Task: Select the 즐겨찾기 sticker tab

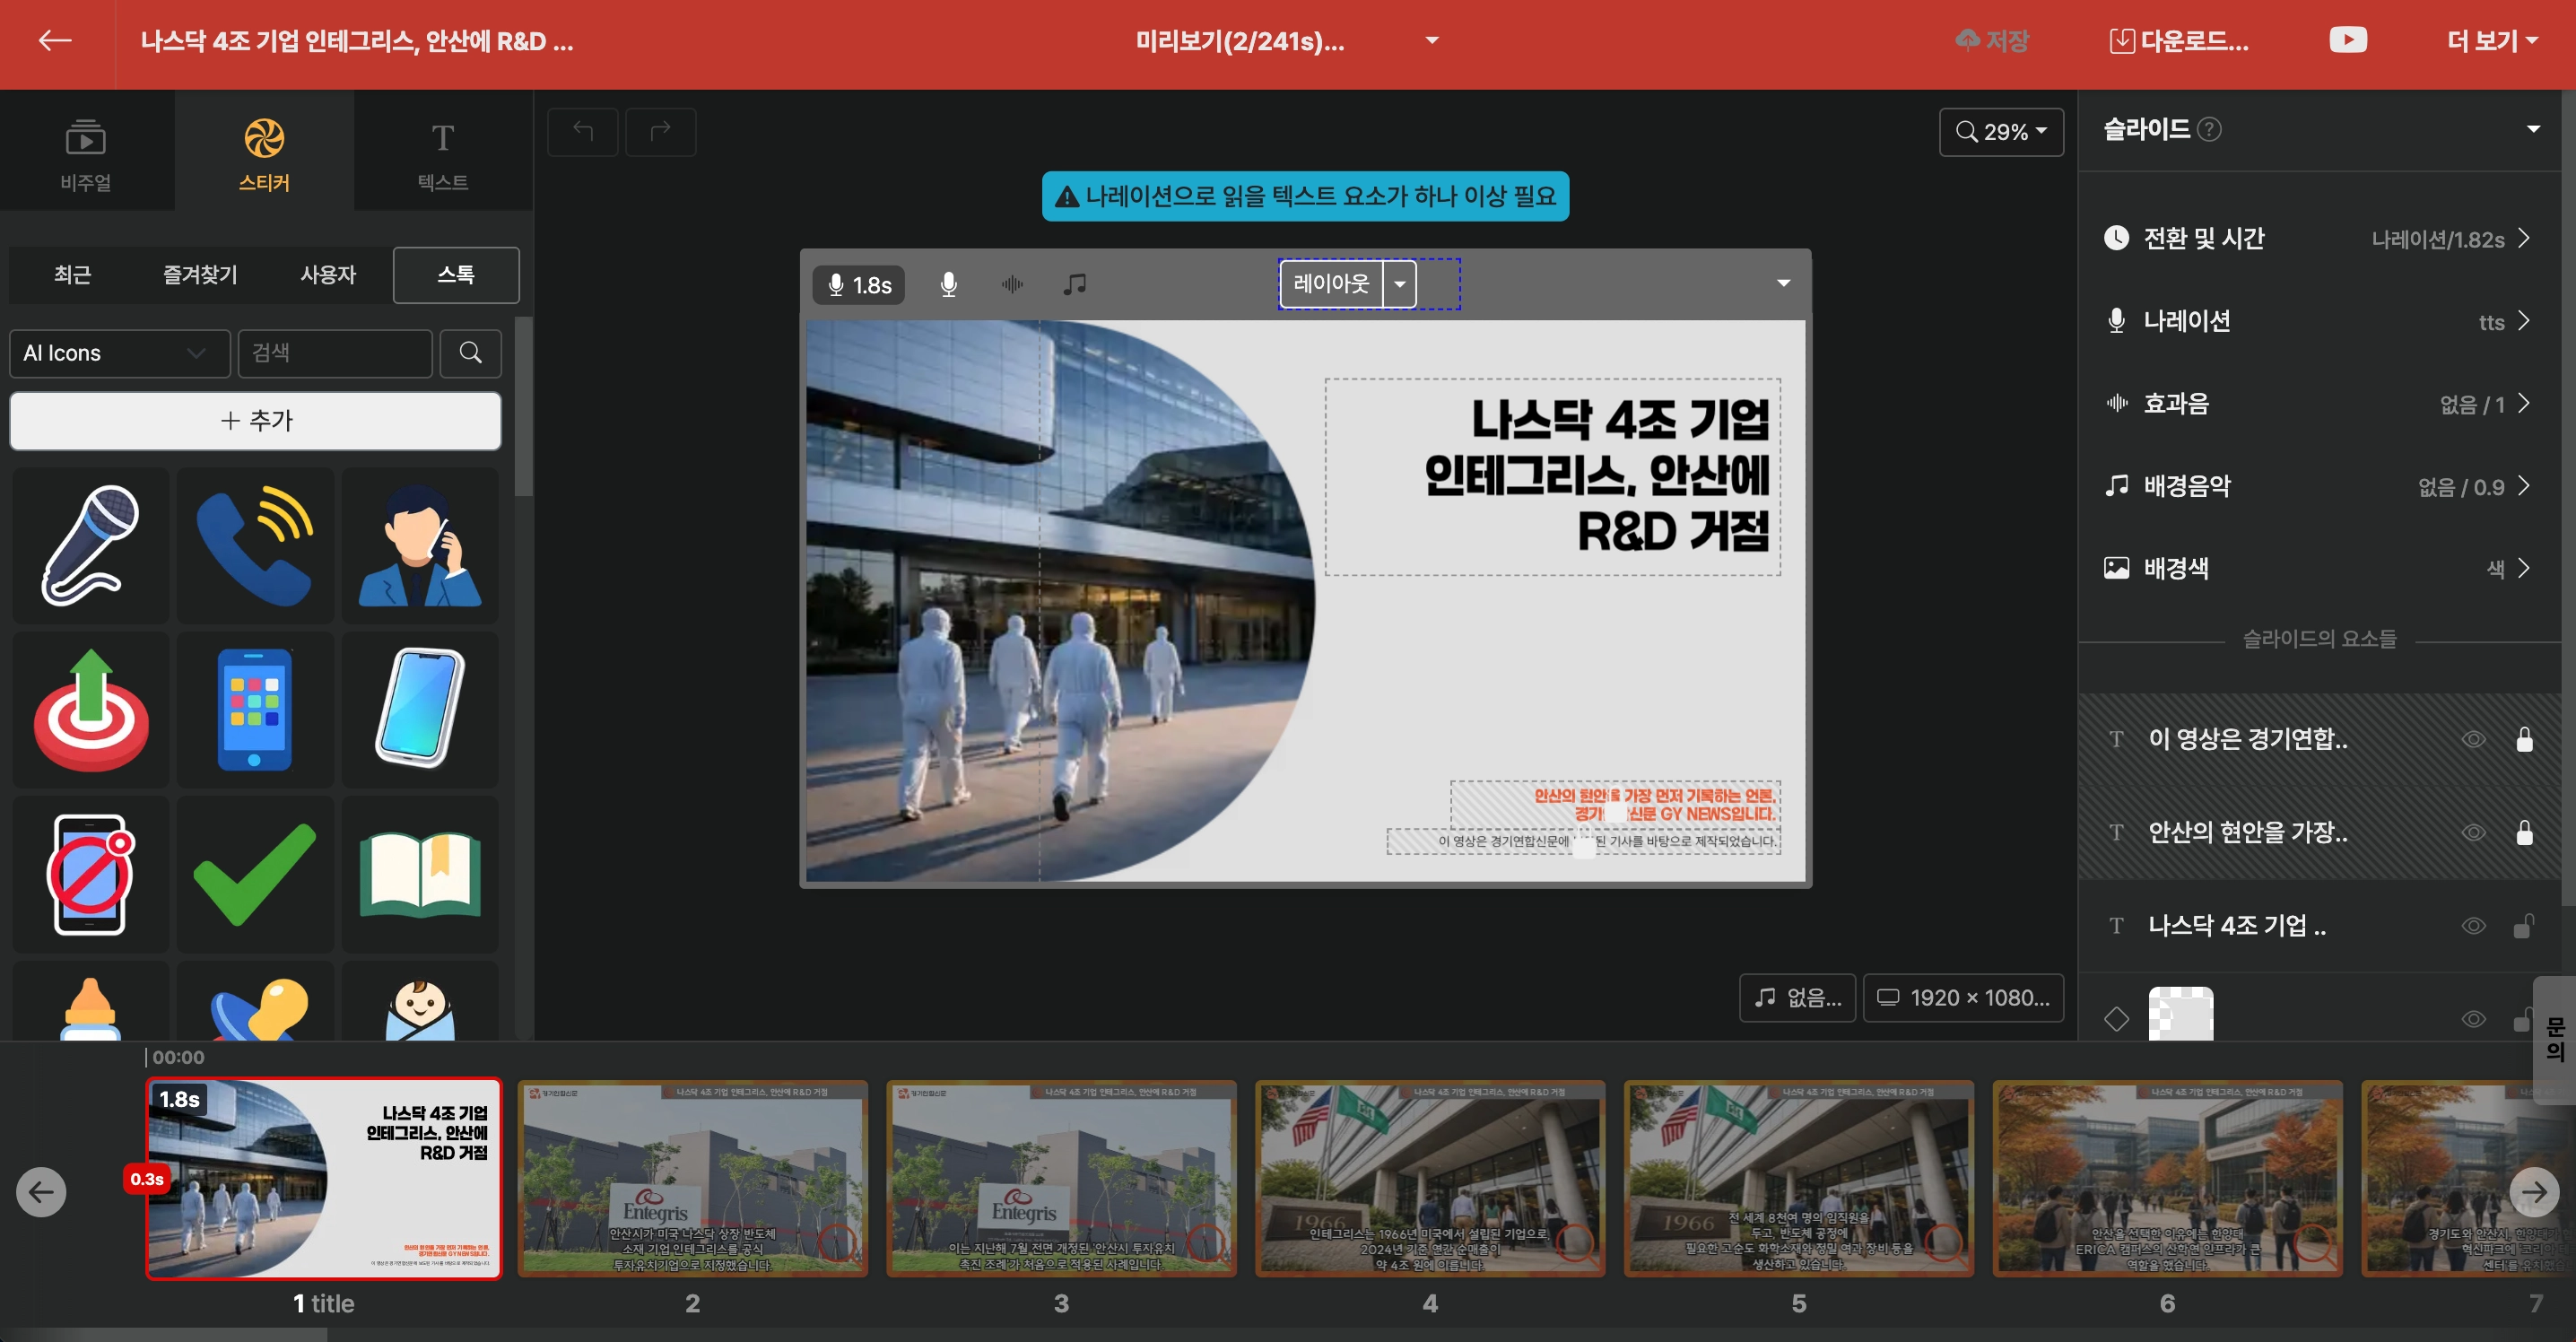Action: 200,274
